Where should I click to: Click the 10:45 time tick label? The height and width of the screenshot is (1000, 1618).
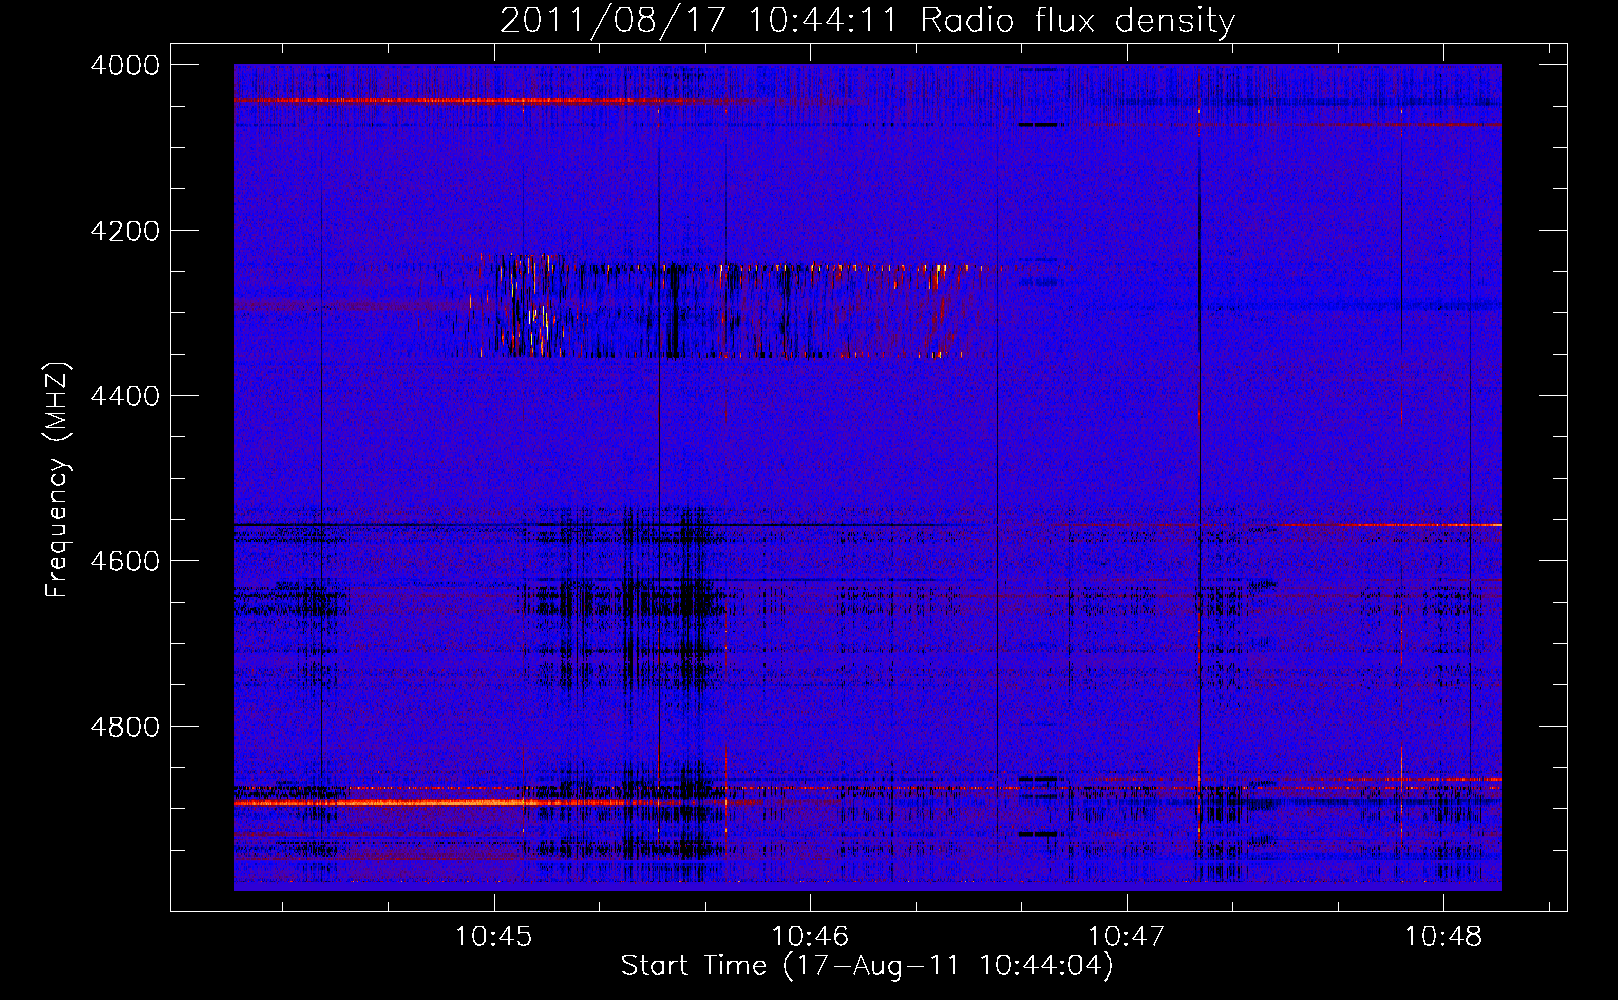click(x=494, y=936)
